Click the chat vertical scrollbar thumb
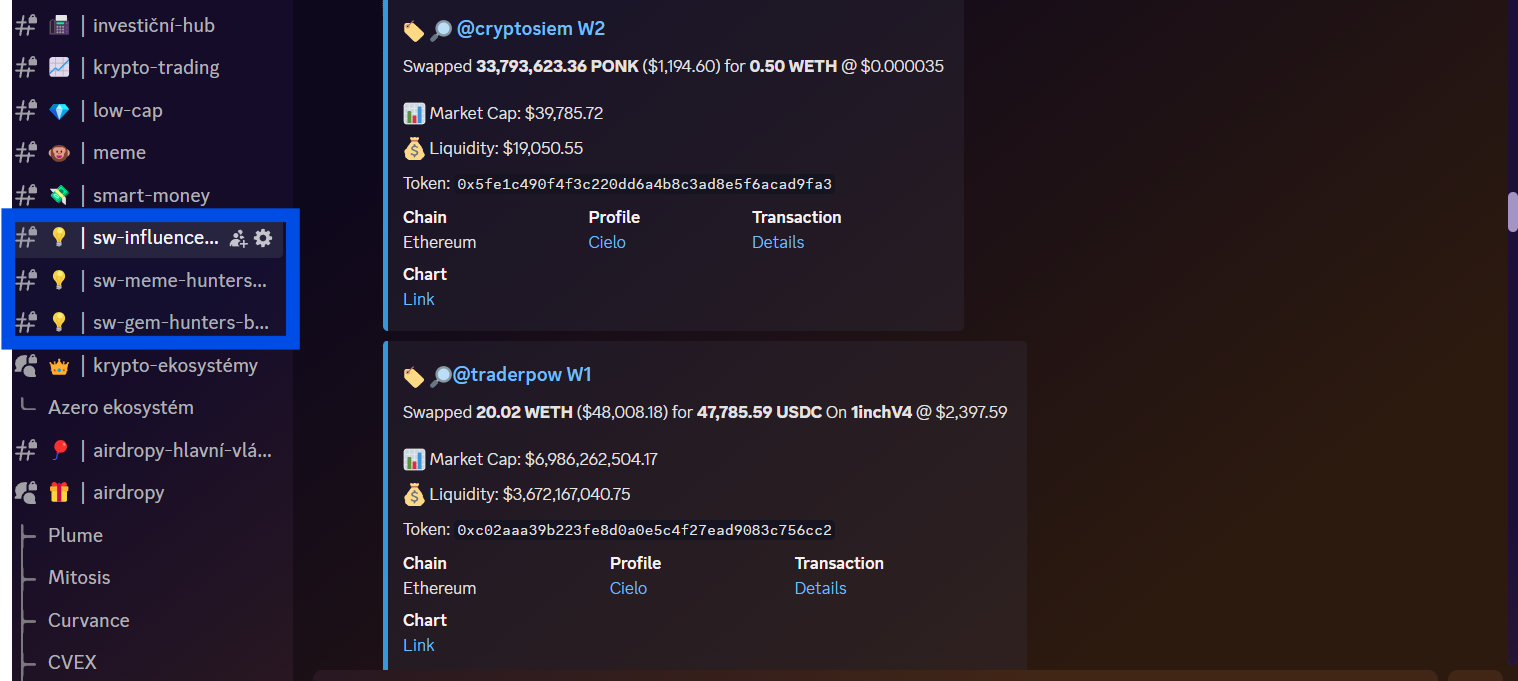 point(1512,210)
